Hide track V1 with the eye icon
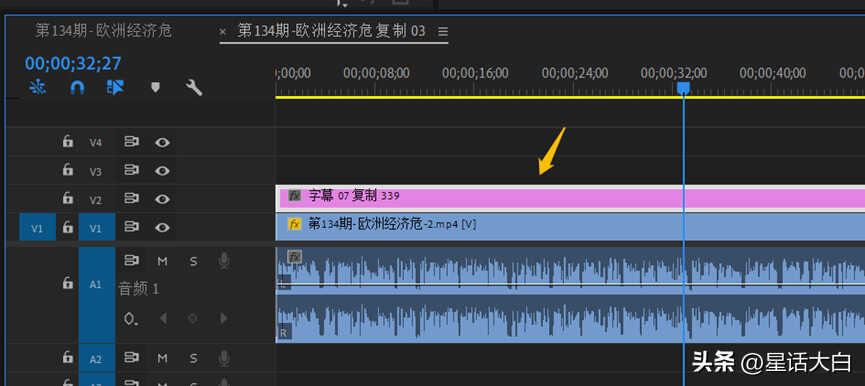This screenshot has height=386, width=865. click(x=162, y=227)
